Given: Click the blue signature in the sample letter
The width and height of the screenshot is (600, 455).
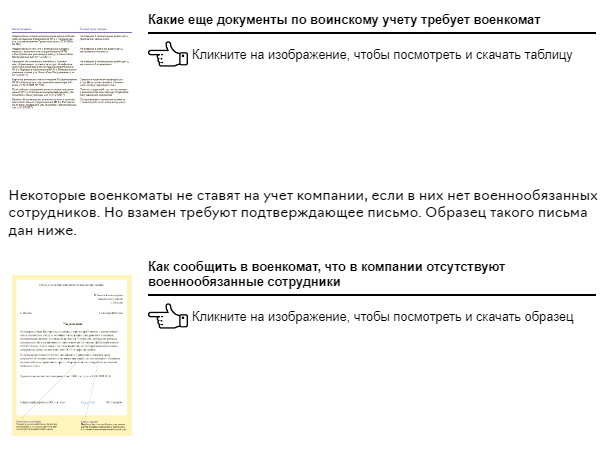Looking at the screenshot, I should 88,401.
